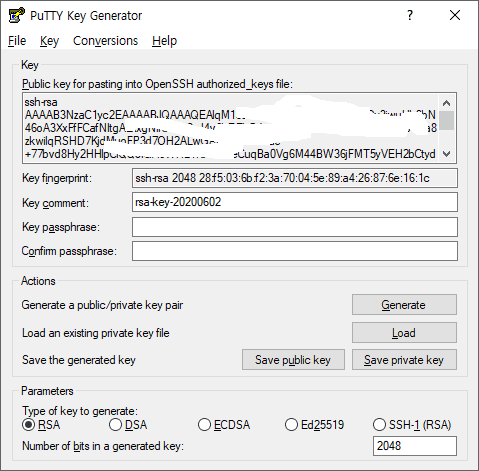479x471 pixels.
Task: Click Save public key
Action: (x=293, y=360)
